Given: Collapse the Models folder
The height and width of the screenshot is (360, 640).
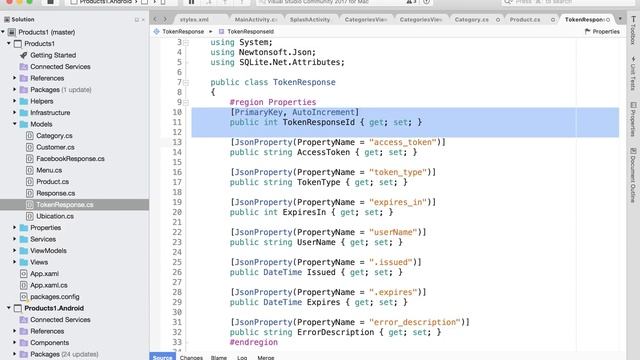Looking at the screenshot, I should tap(15, 124).
